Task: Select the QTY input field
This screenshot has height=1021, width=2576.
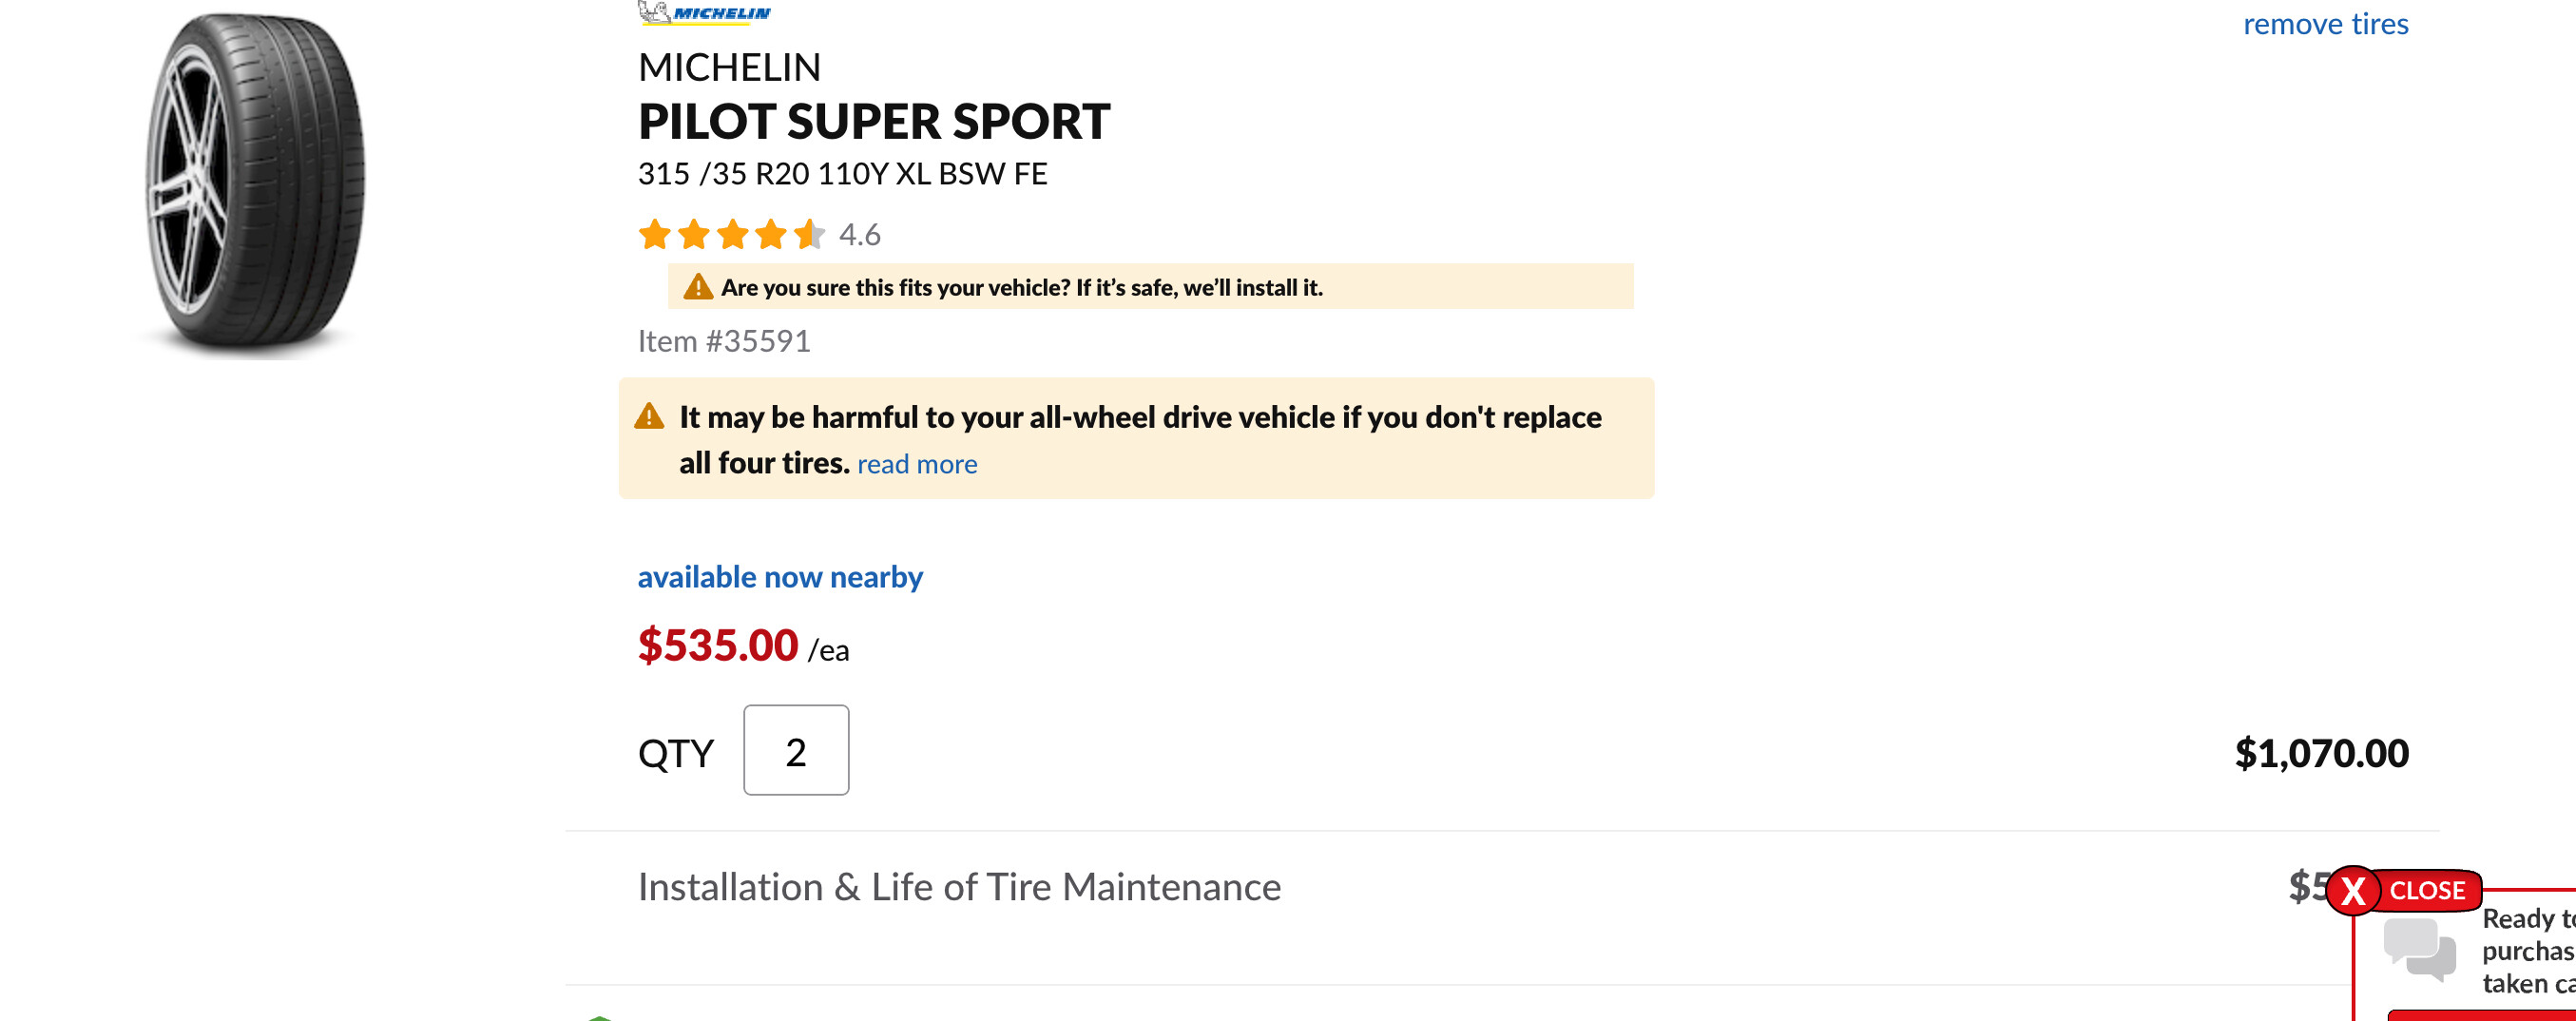Action: coord(796,750)
